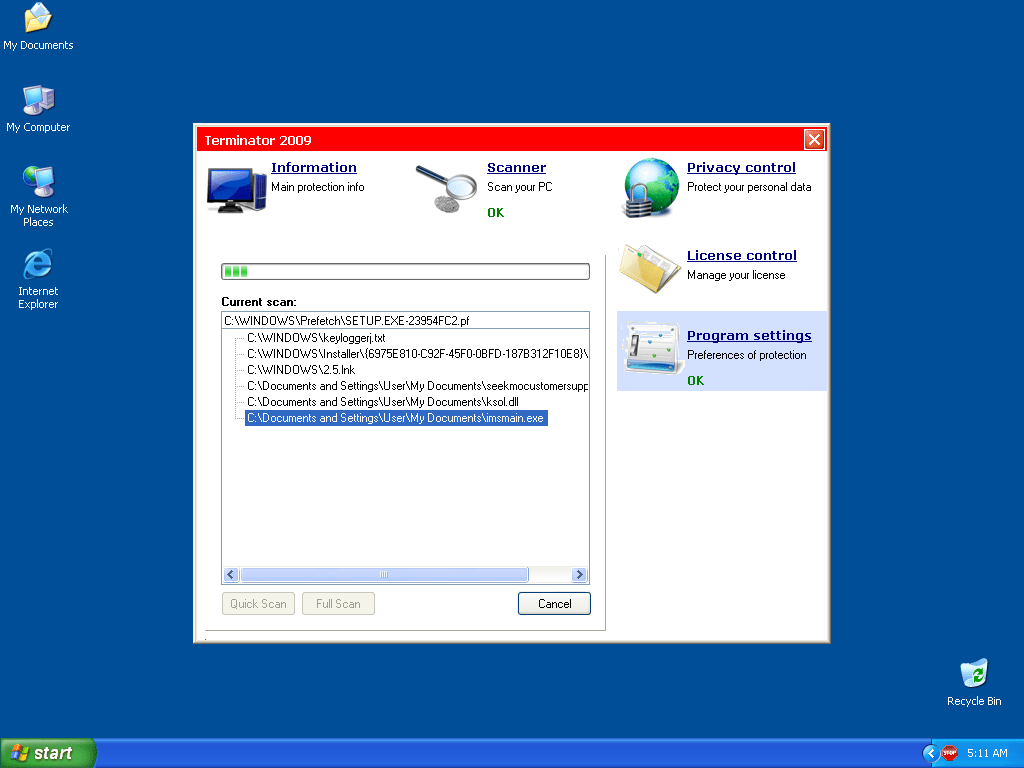Viewport: 1024px width, 768px height.
Task: Open the Recycle Bin icon
Action: click(x=973, y=674)
